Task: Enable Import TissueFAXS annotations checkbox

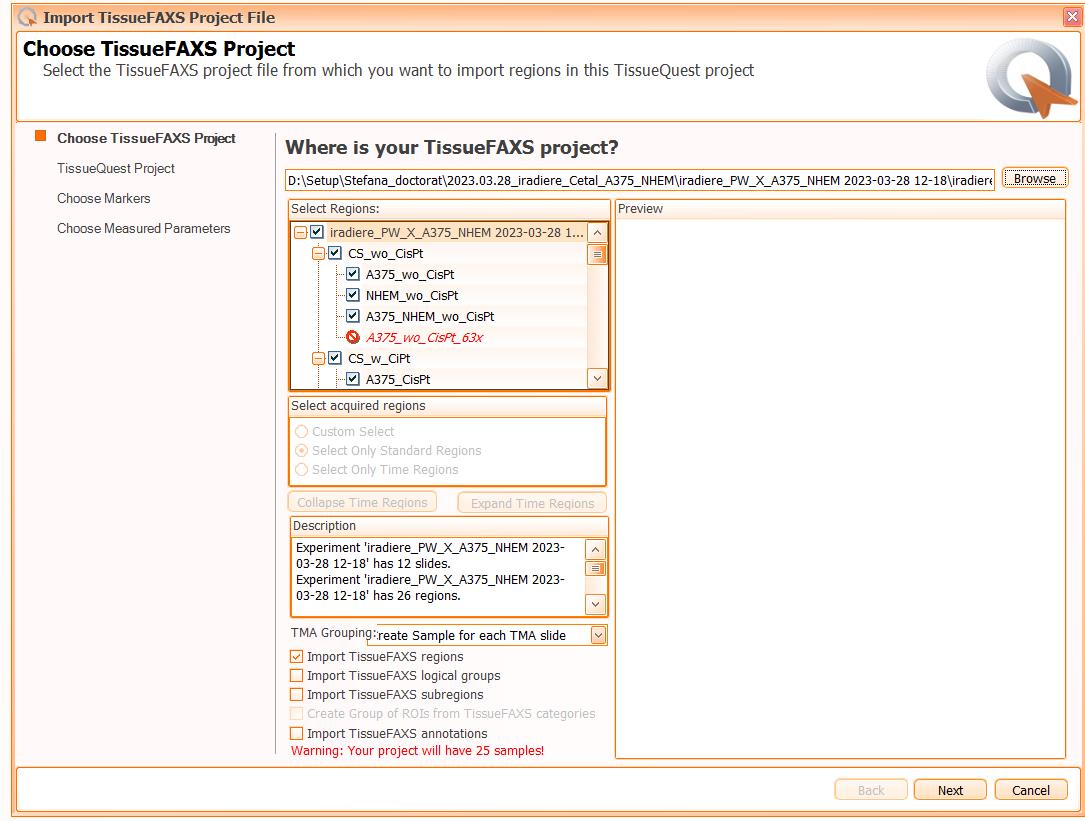Action: point(296,733)
